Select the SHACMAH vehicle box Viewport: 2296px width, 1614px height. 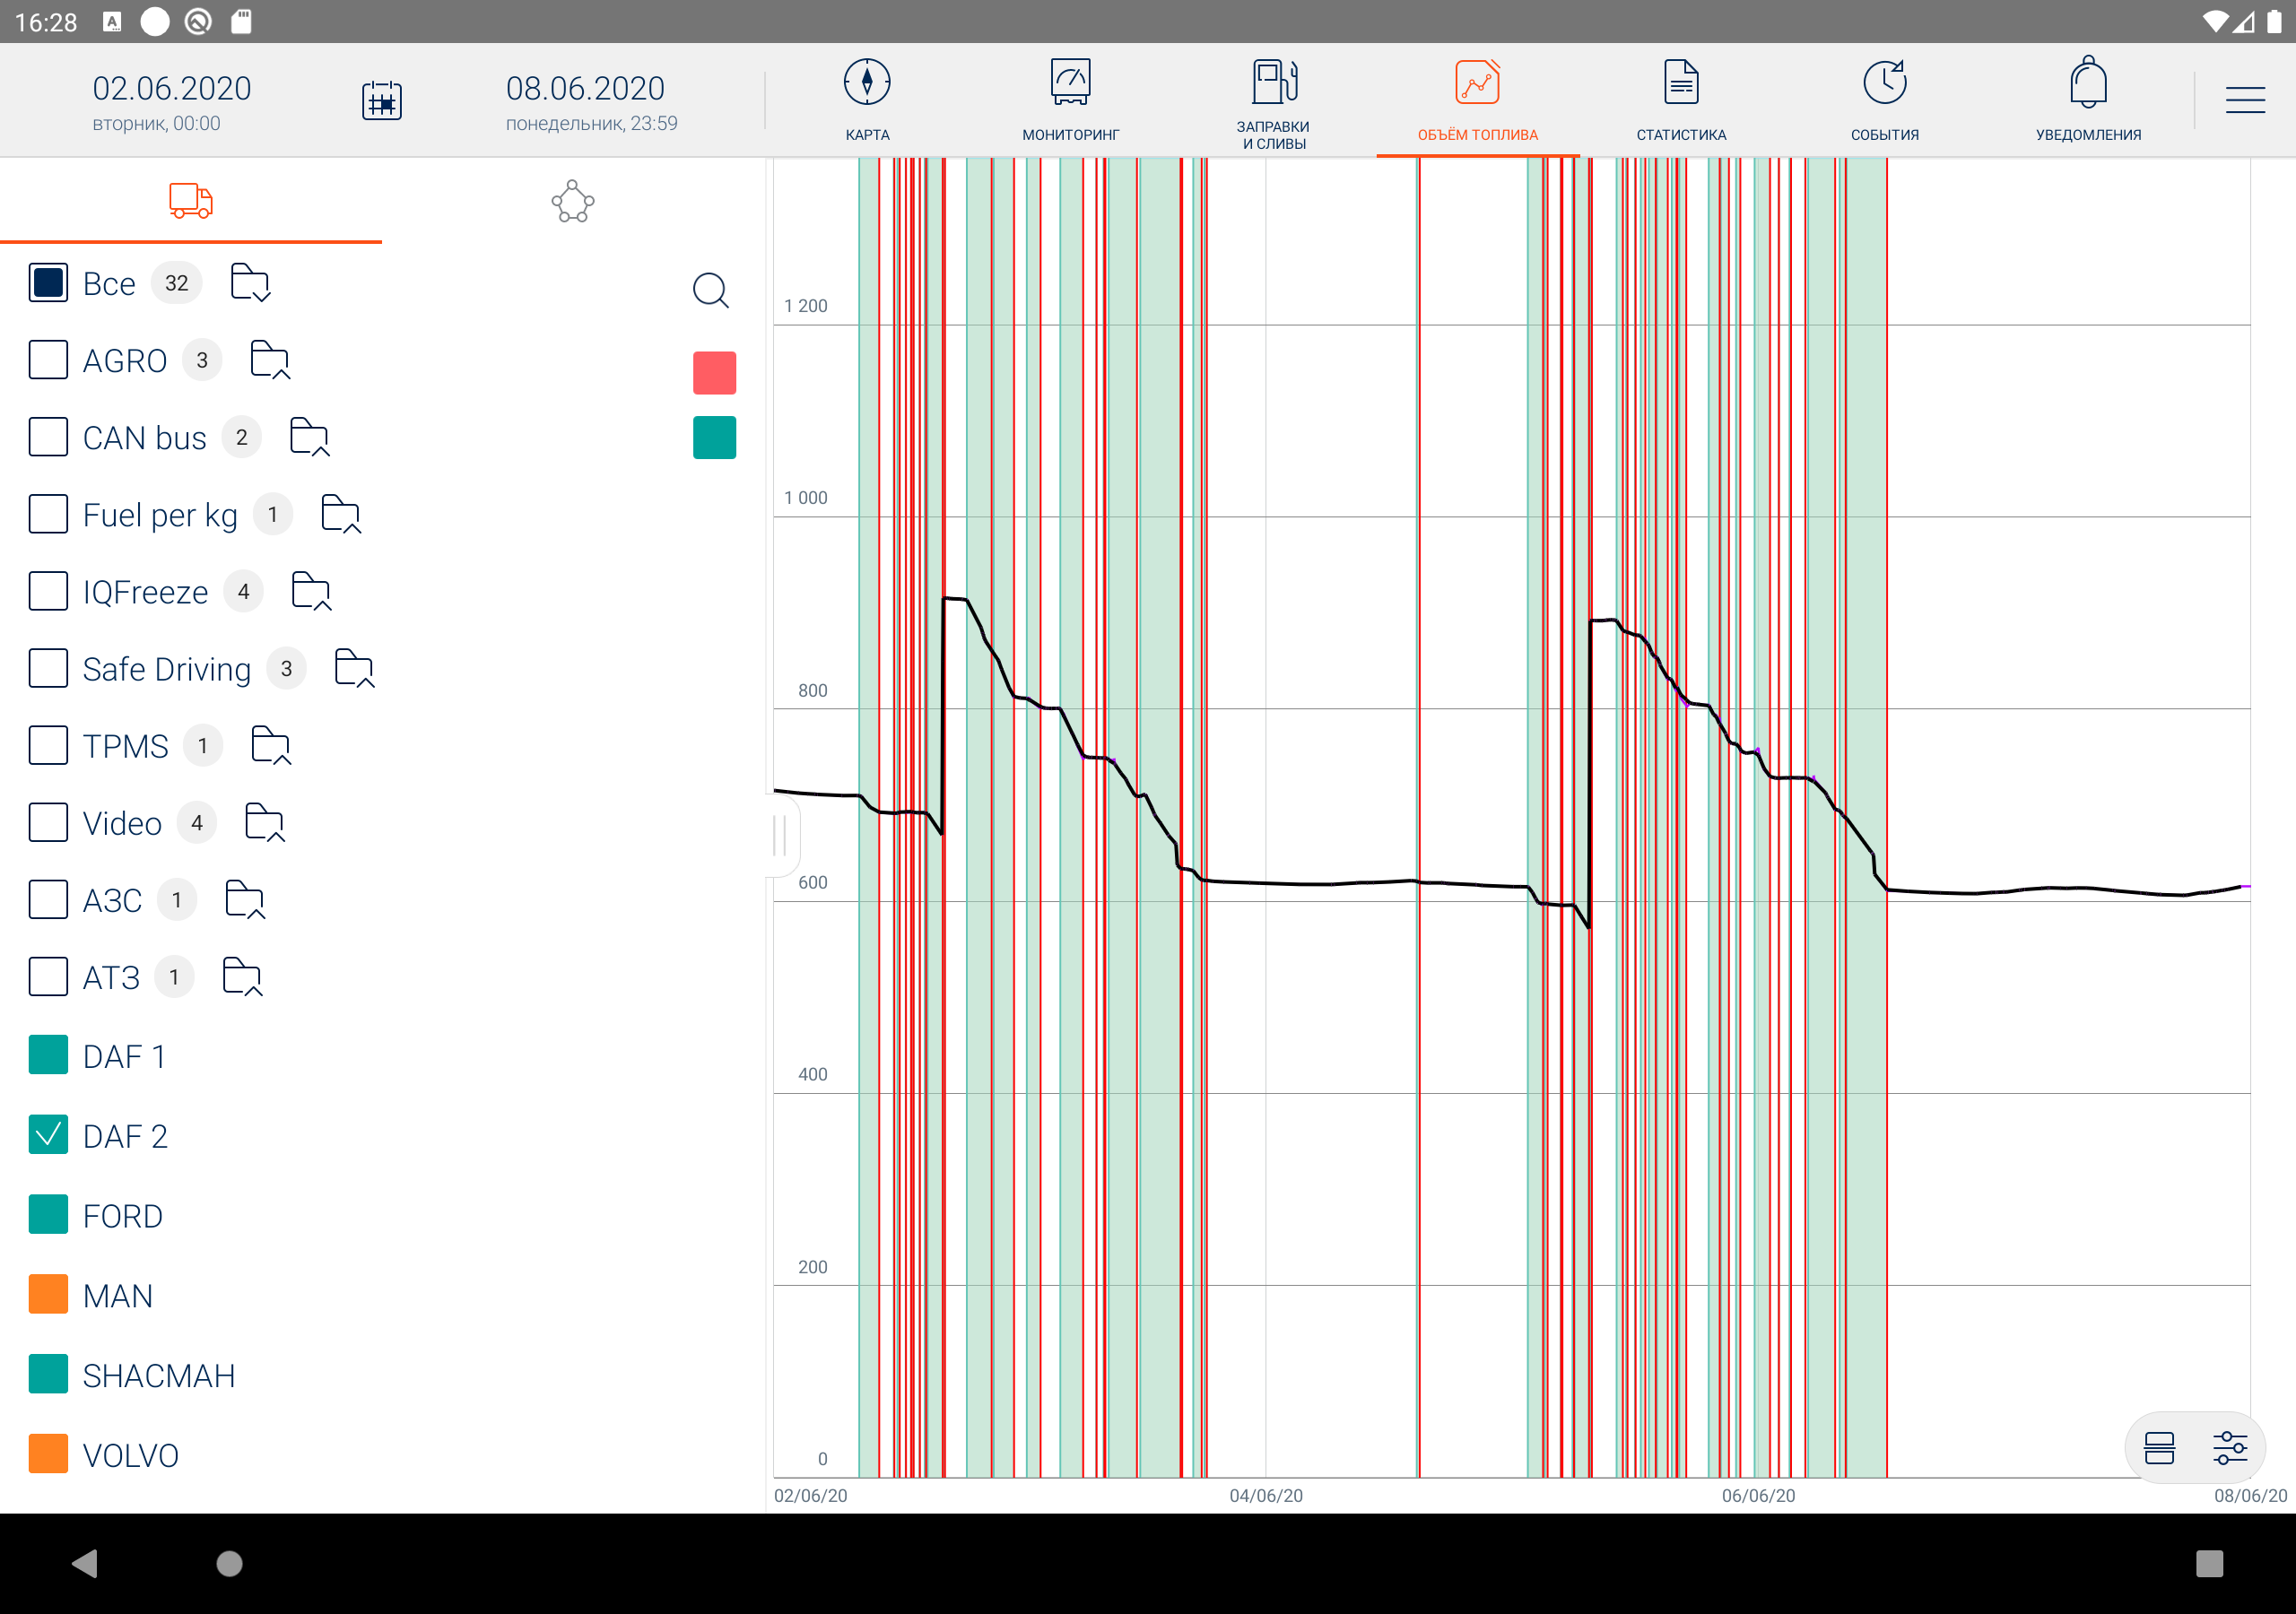48,1374
